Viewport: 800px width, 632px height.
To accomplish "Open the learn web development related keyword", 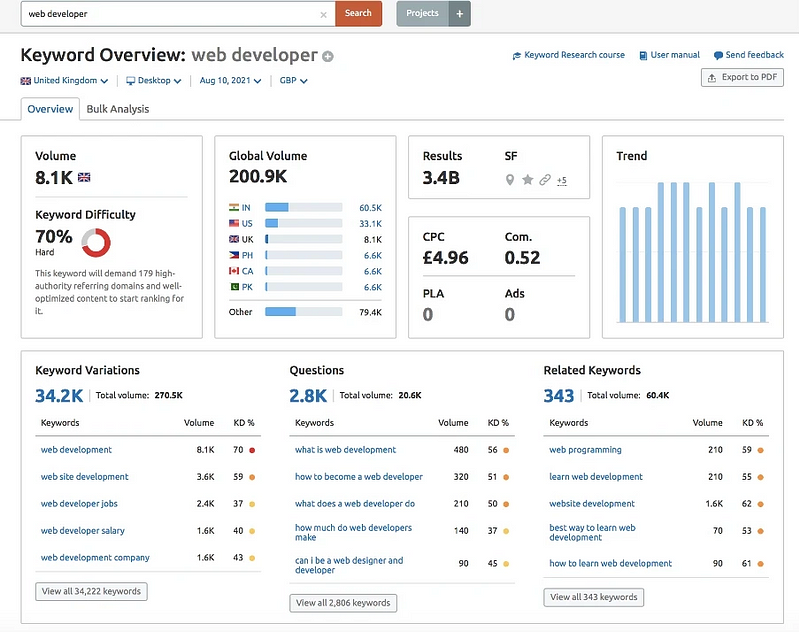I will (x=596, y=477).
